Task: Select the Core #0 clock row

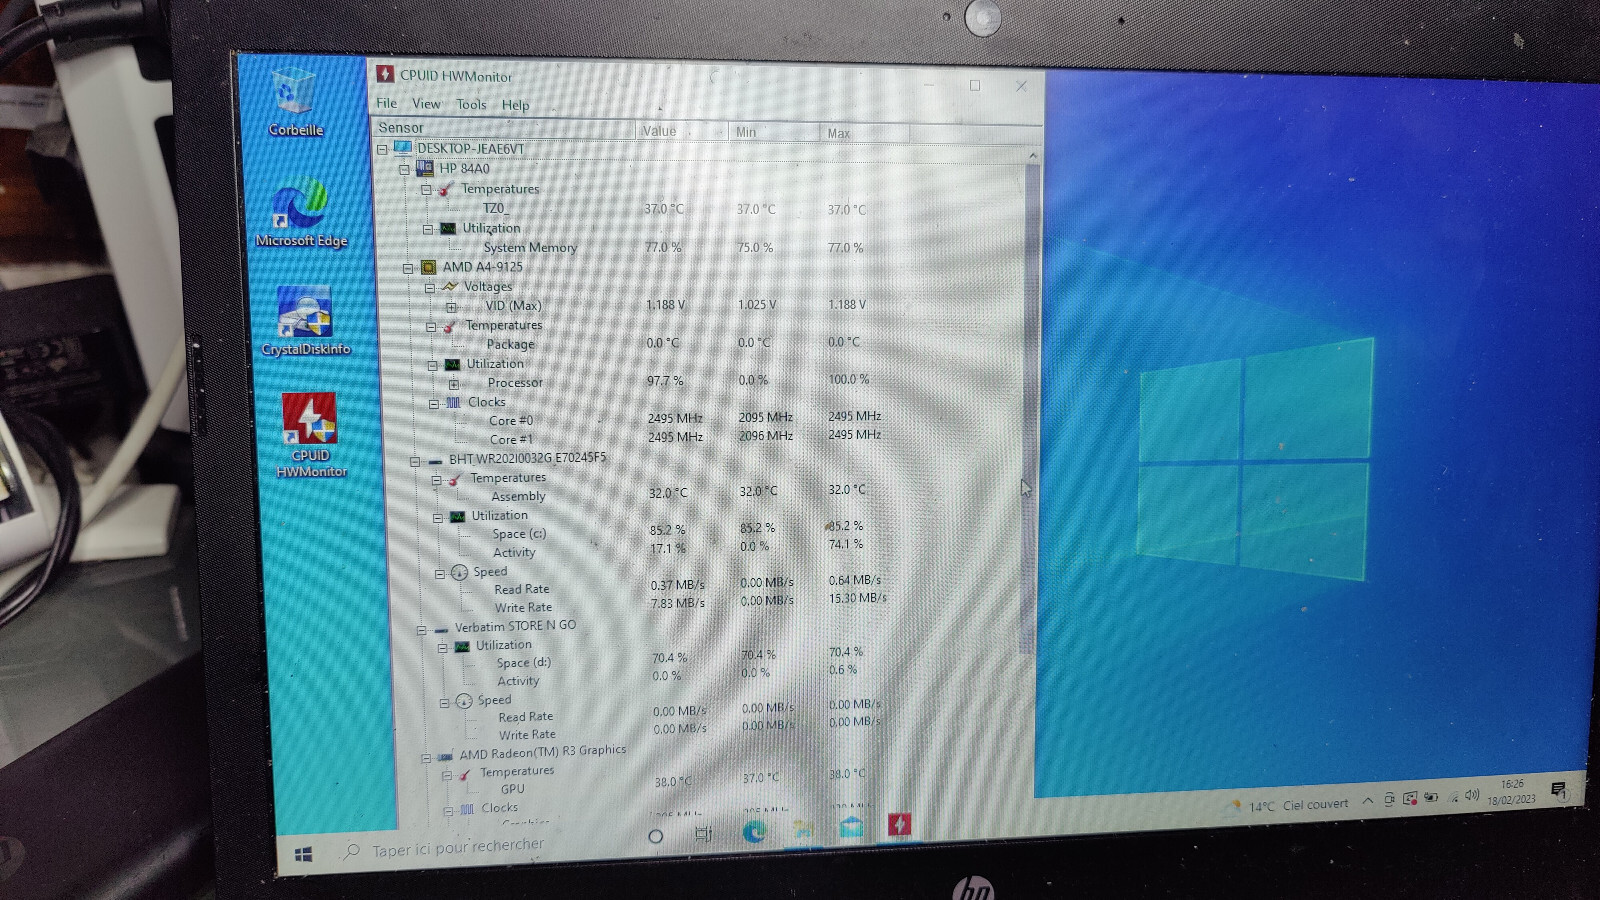Action: 511,421
